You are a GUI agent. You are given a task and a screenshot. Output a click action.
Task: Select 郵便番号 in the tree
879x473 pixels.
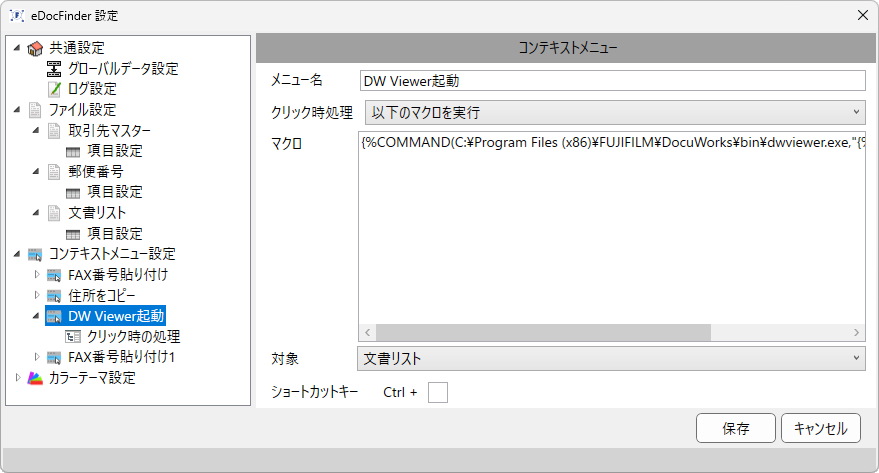point(96,171)
